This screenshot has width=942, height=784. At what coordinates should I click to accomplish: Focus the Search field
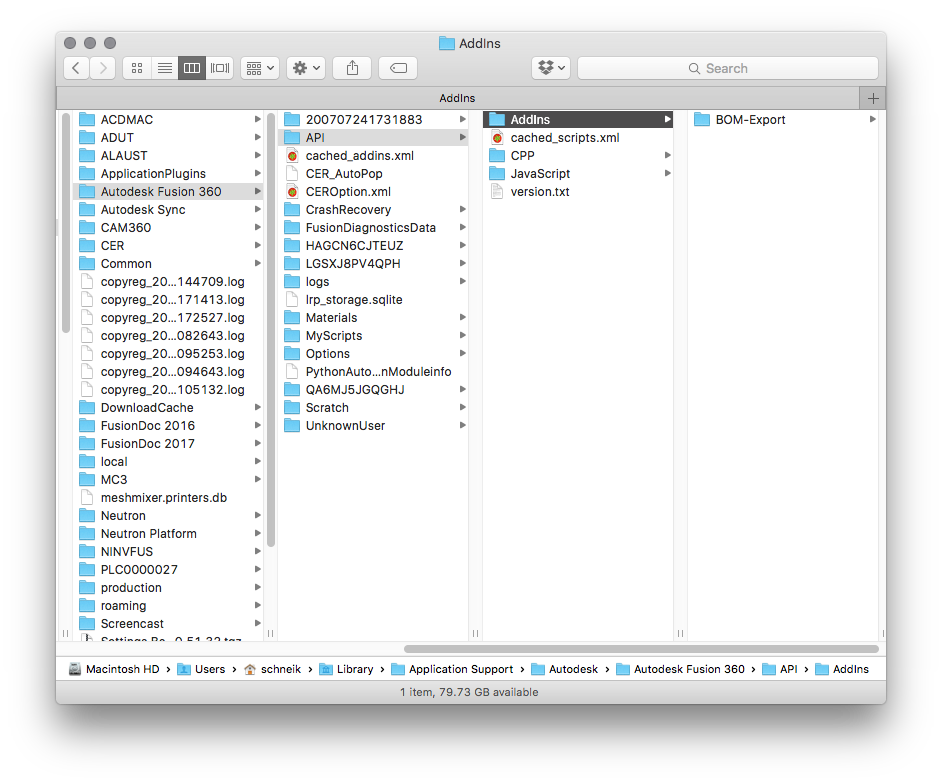tap(728, 68)
